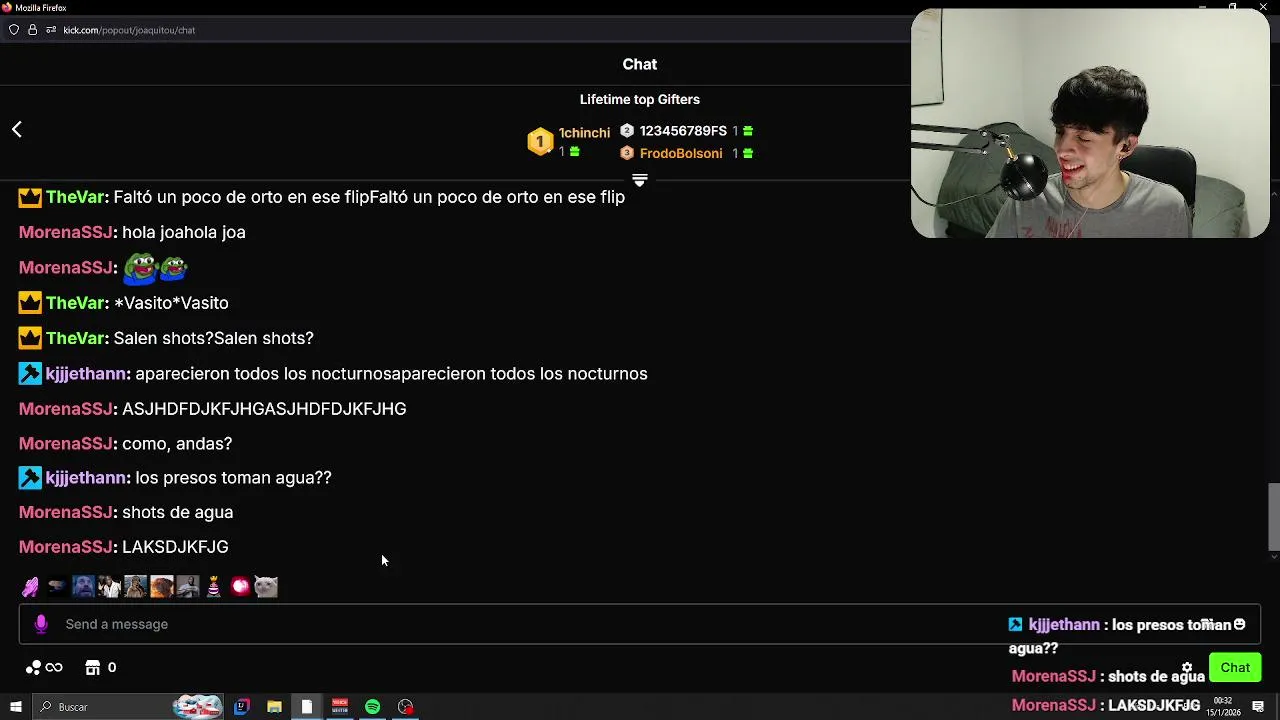Image resolution: width=1280 pixels, height=720 pixels.
Task: Open the Windows Start menu
Action: 15,707
